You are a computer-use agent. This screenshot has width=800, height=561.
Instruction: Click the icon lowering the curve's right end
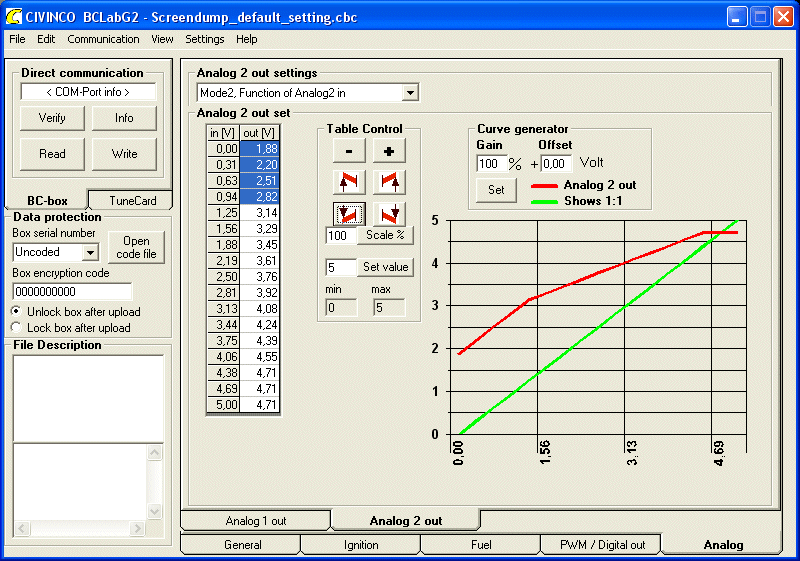389,214
